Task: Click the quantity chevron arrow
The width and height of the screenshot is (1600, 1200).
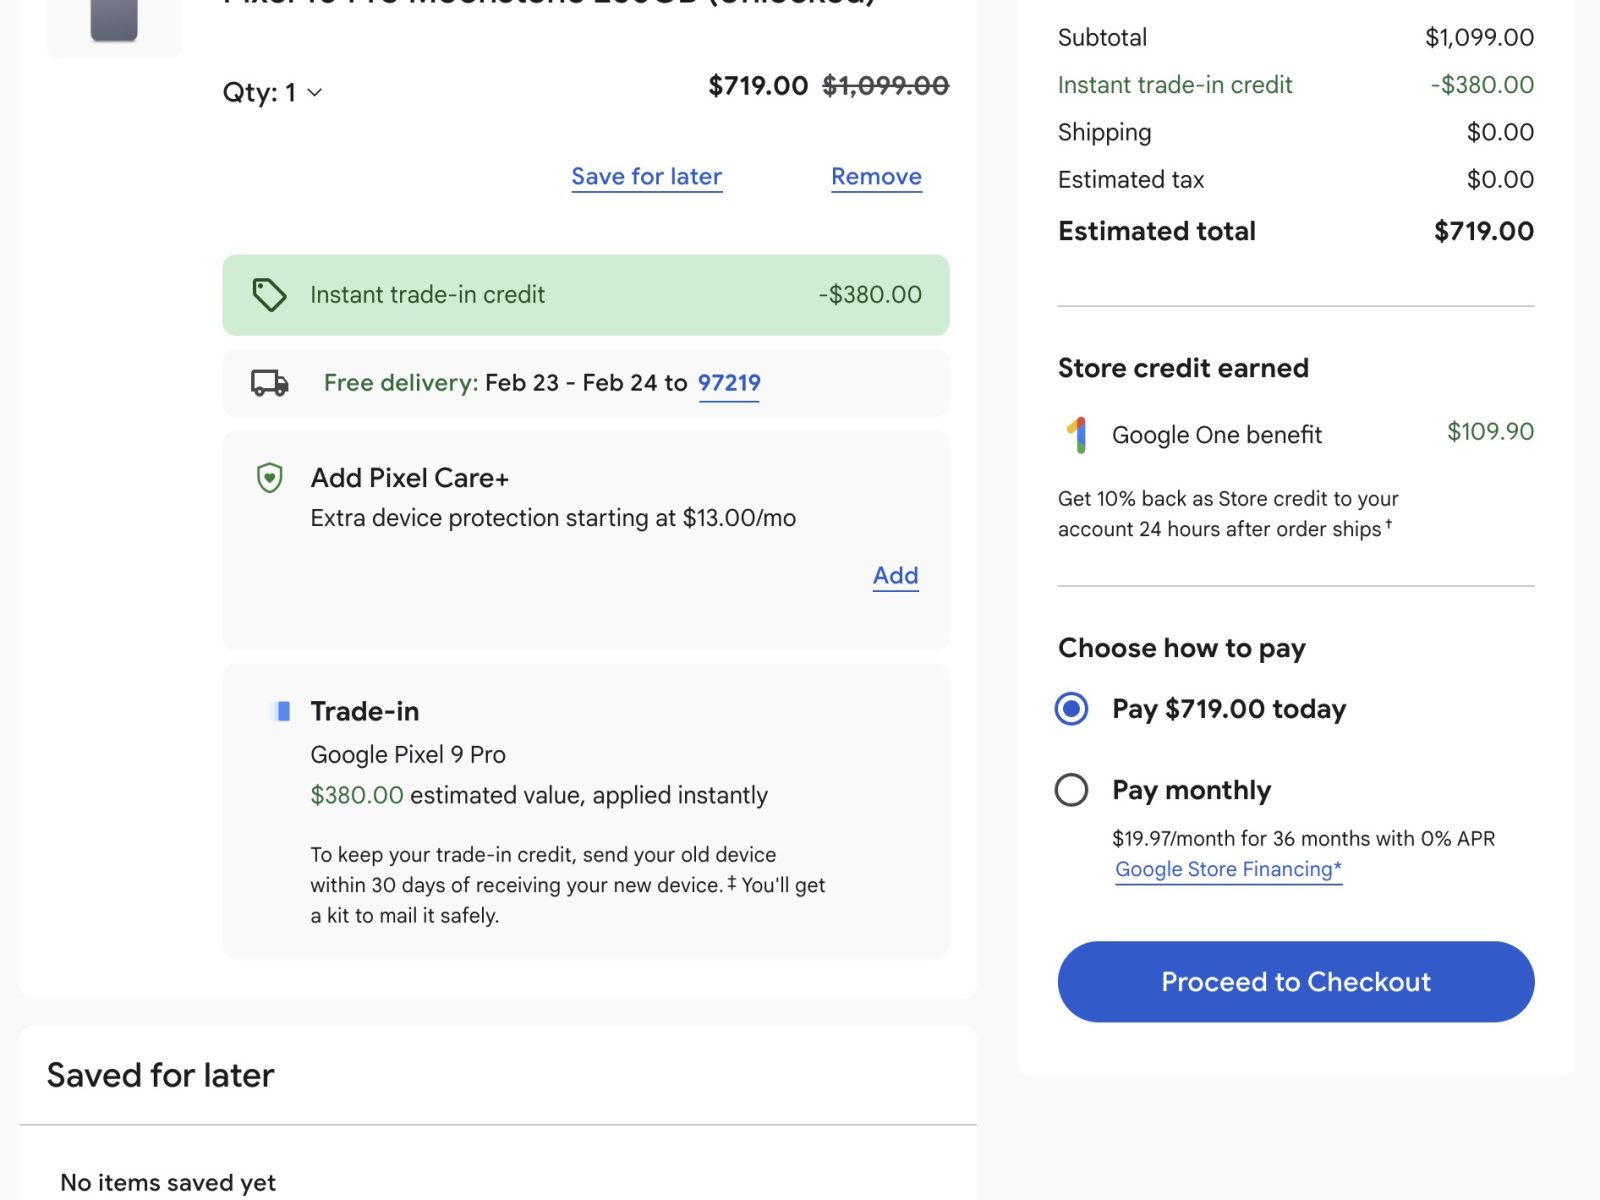Action: (315, 93)
